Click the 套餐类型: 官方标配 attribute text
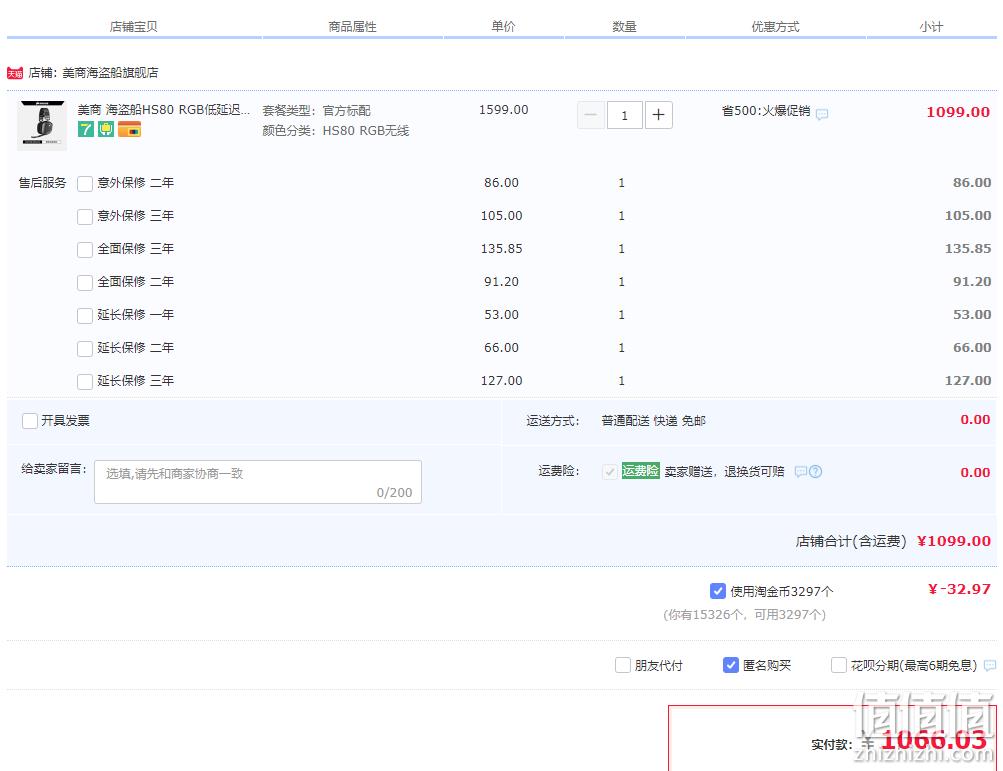This screenshot has height=771, width=1003. pyautogui.click(x=317, y=111)
